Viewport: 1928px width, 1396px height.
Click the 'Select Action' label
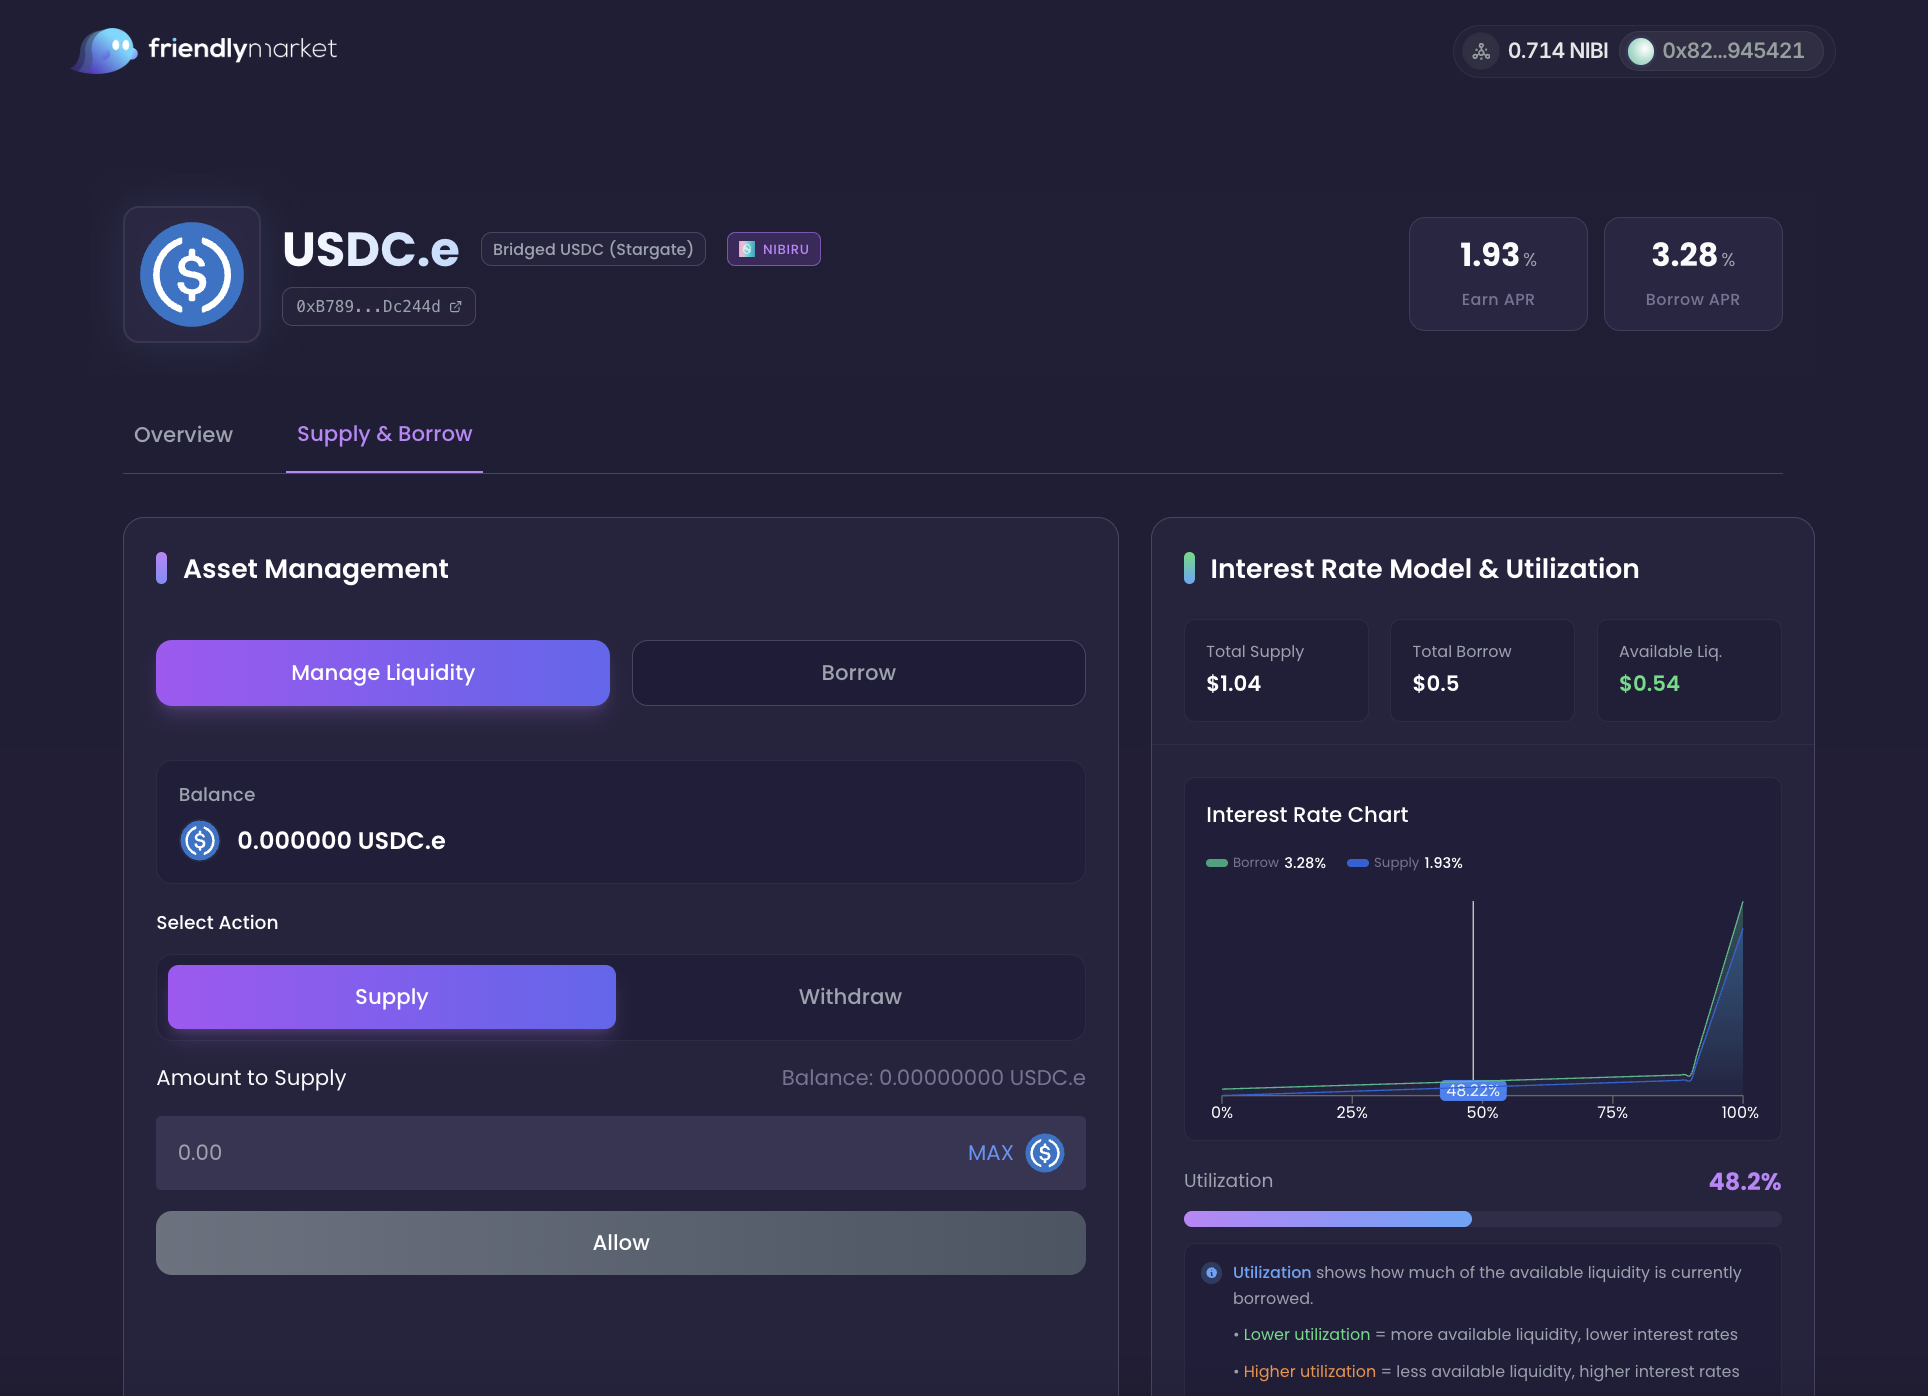[x=217, y=923]
